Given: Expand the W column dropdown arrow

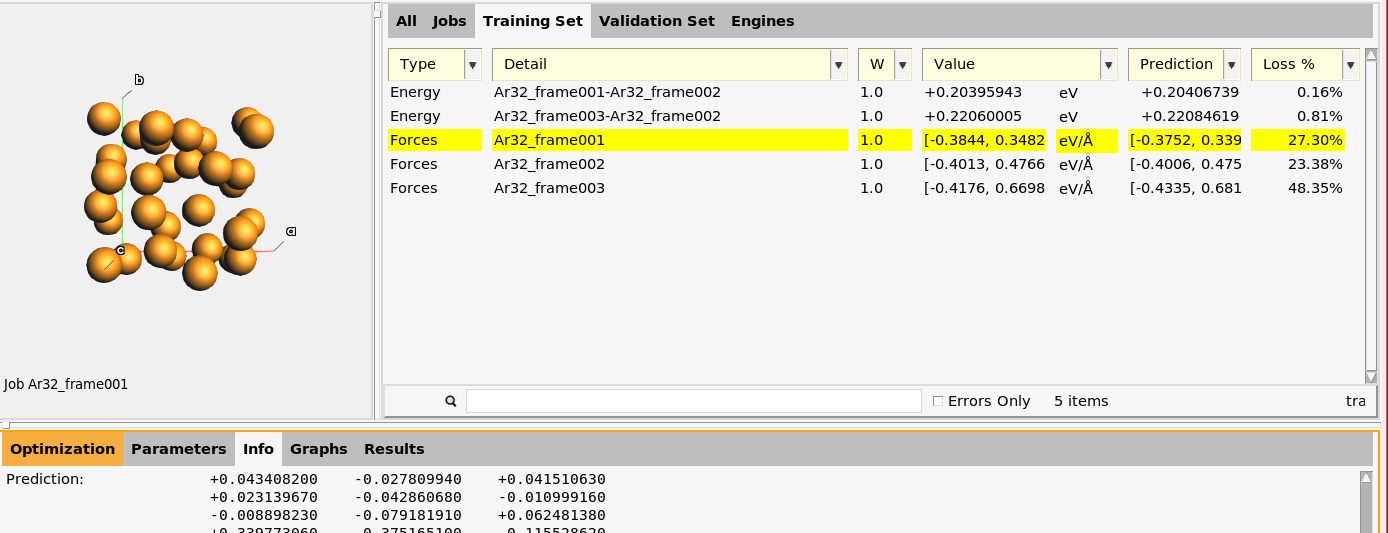Looking at the screenshot, I should point(903,65).
